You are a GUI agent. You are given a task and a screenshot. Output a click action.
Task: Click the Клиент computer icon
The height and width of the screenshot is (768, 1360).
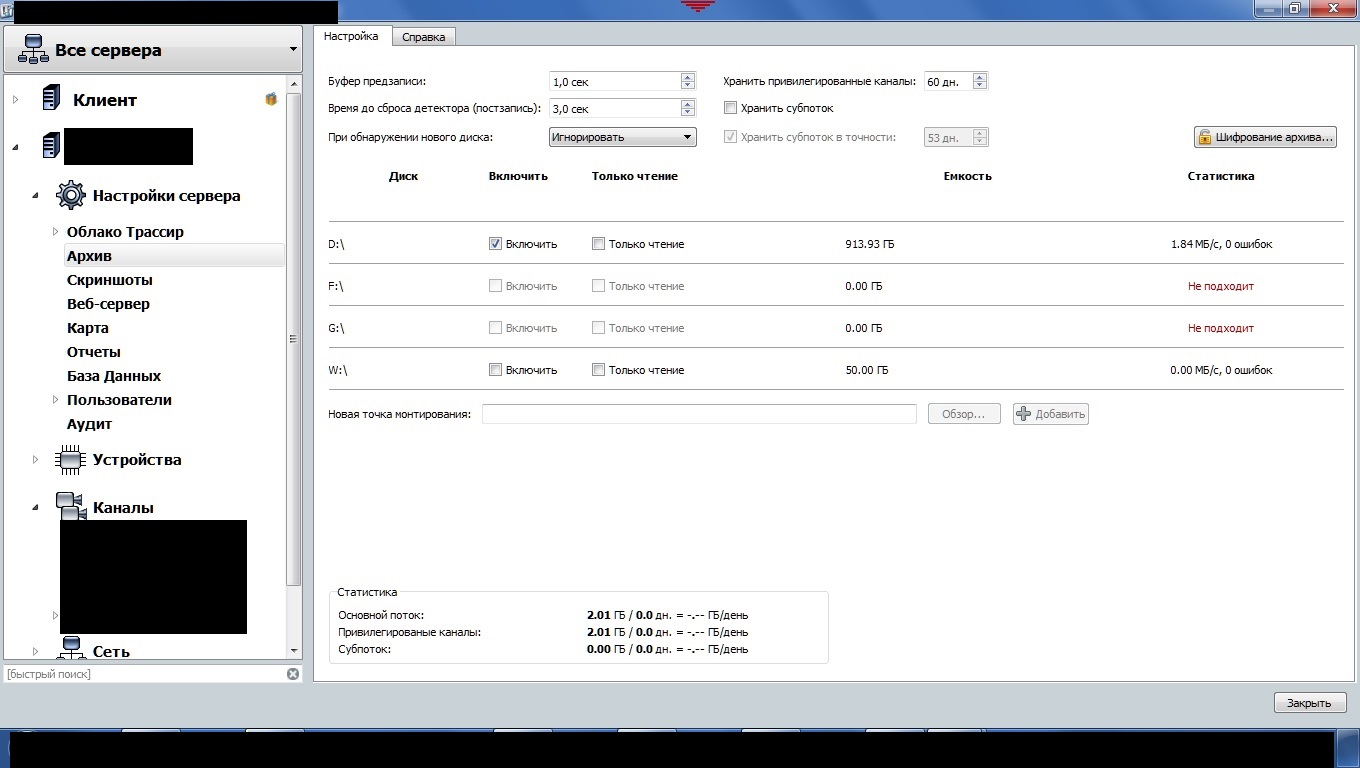click(x=51, y=99)
